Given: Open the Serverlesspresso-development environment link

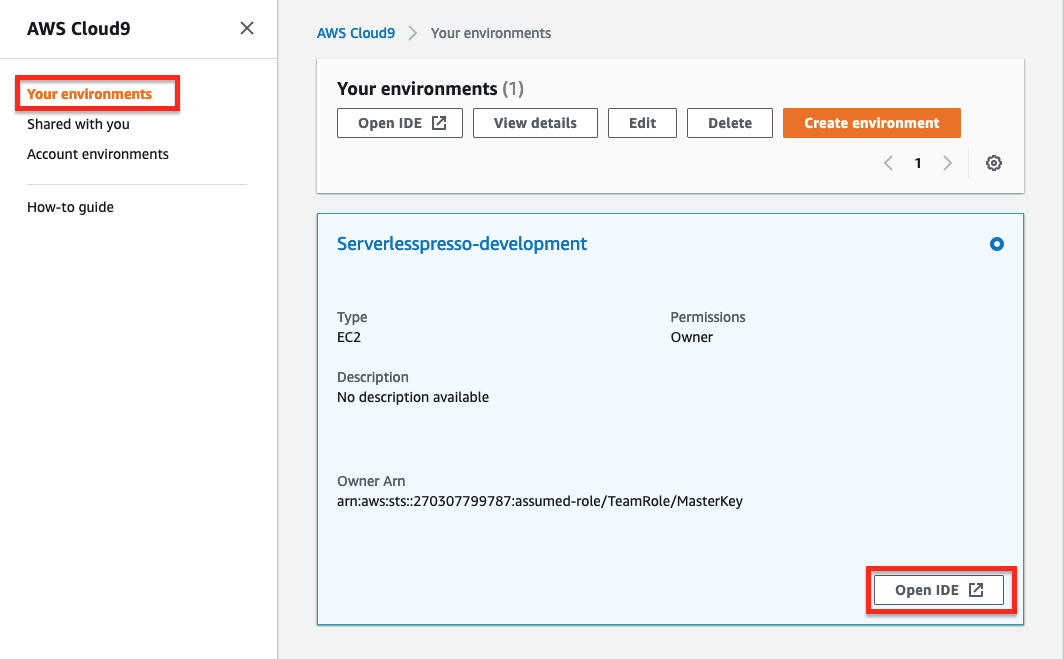Looking at the screenshot, I should click(462, 244).
